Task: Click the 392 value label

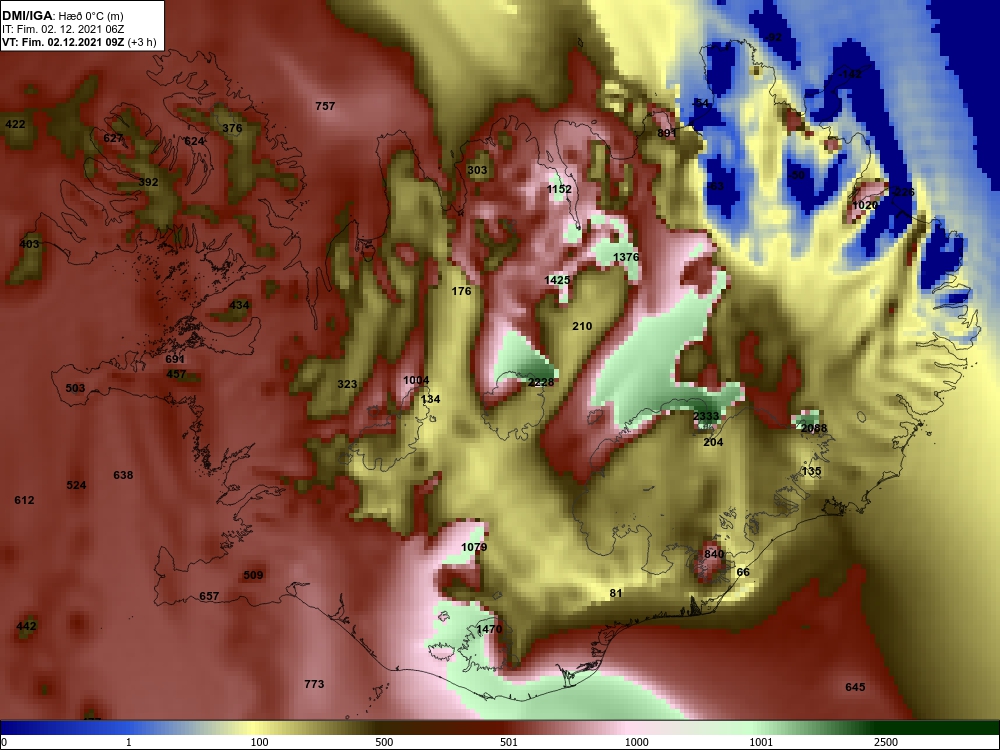Action: 148,182
